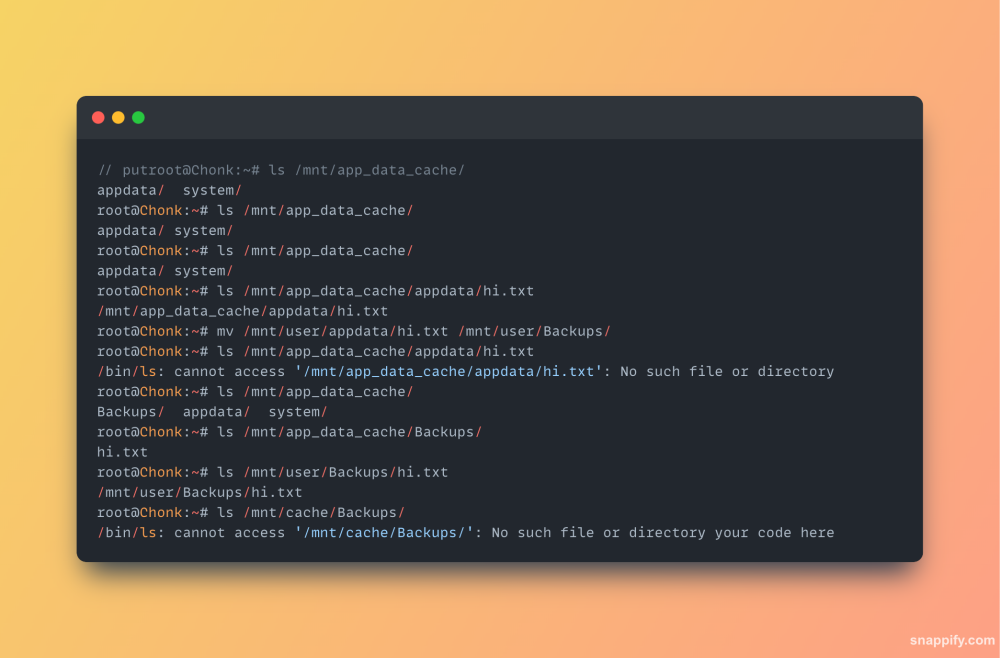Click the red close dot
The image size is (1000, 658).
[x=98, y=117]
